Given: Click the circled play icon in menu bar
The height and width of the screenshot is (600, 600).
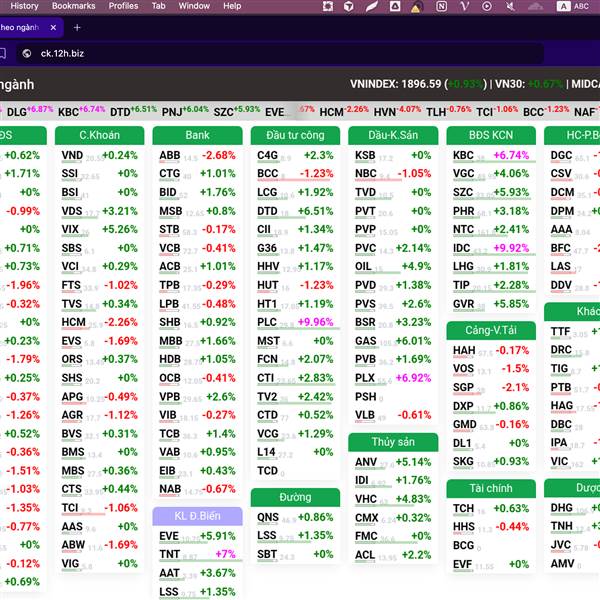Looking at the screenshot, I should pos(487,6).
